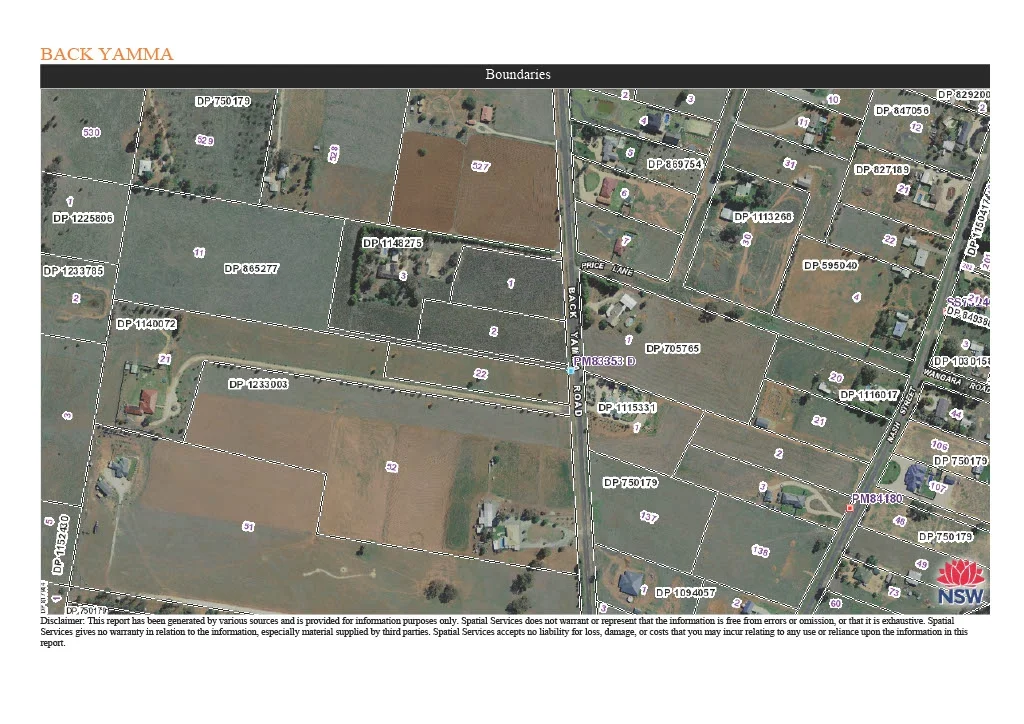1024x724 pixels.
Task: Expand the DP 595040 parcel details
Action: click(831, 265)
